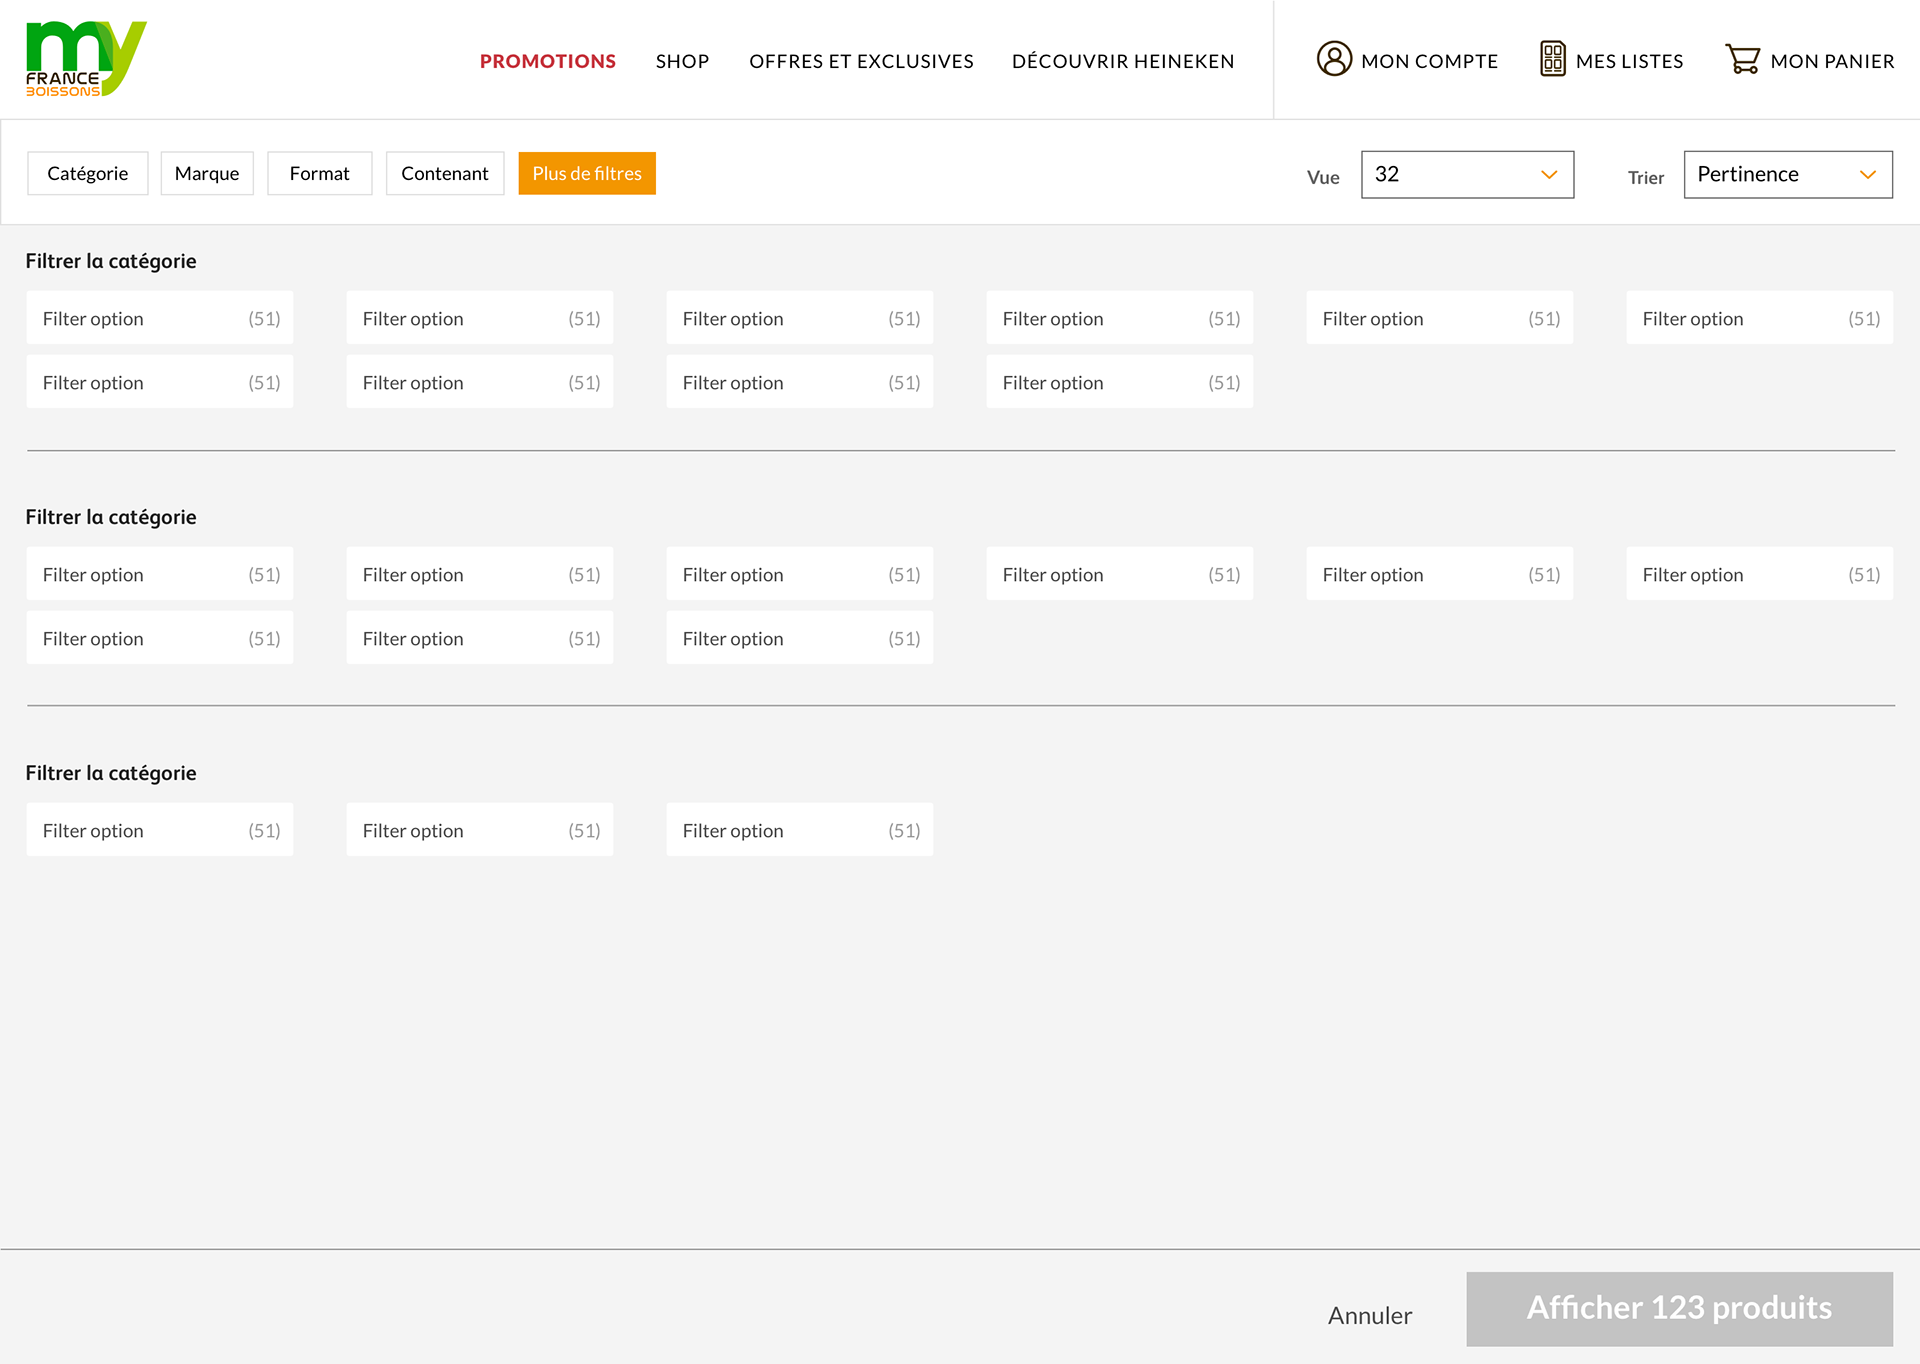The width and height of the screenshot is (1920, 1364).
Task: Toggle first filter option in top section
Action: 160,318
